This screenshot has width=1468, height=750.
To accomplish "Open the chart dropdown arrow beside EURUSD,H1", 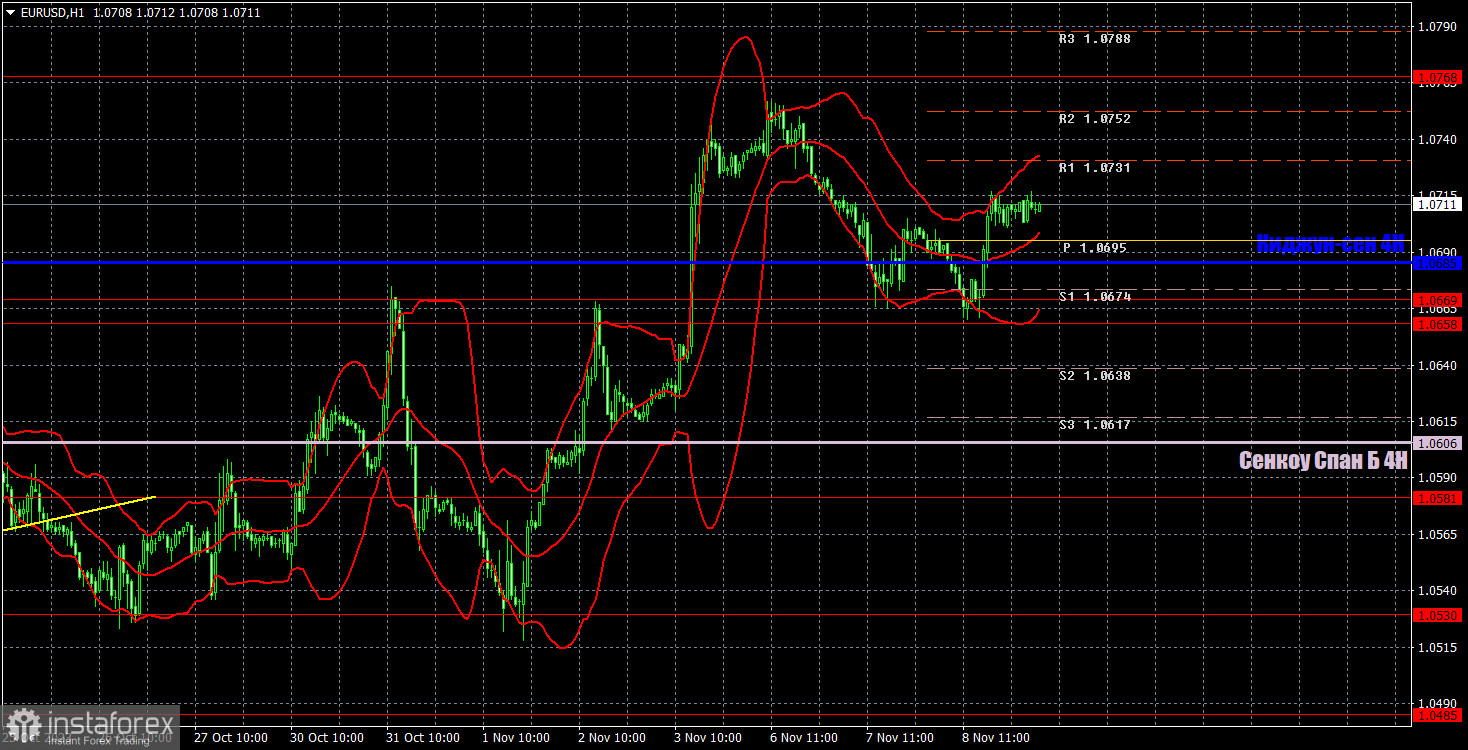I will 10,13.
